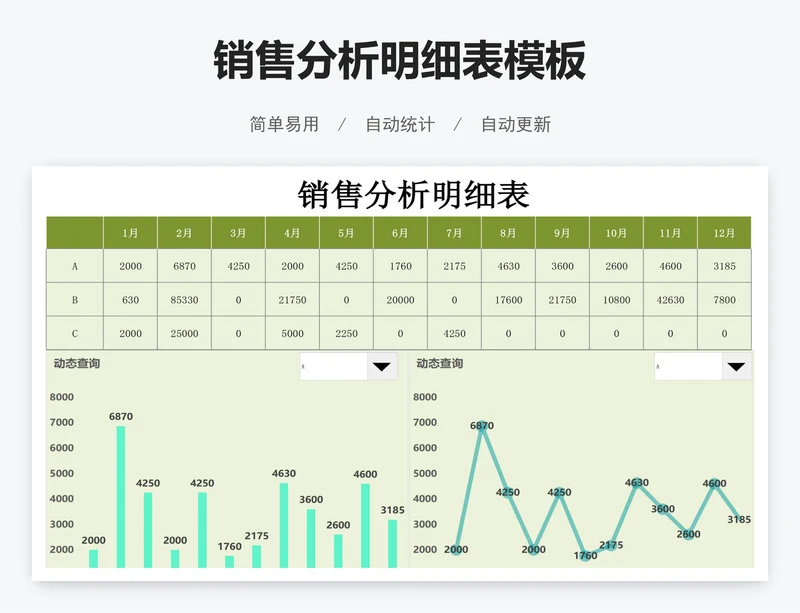Viewport: 800px width, 613px height.
Task: Click the main heading 销售分析明细表模板
Action: [x=400, y=61]
